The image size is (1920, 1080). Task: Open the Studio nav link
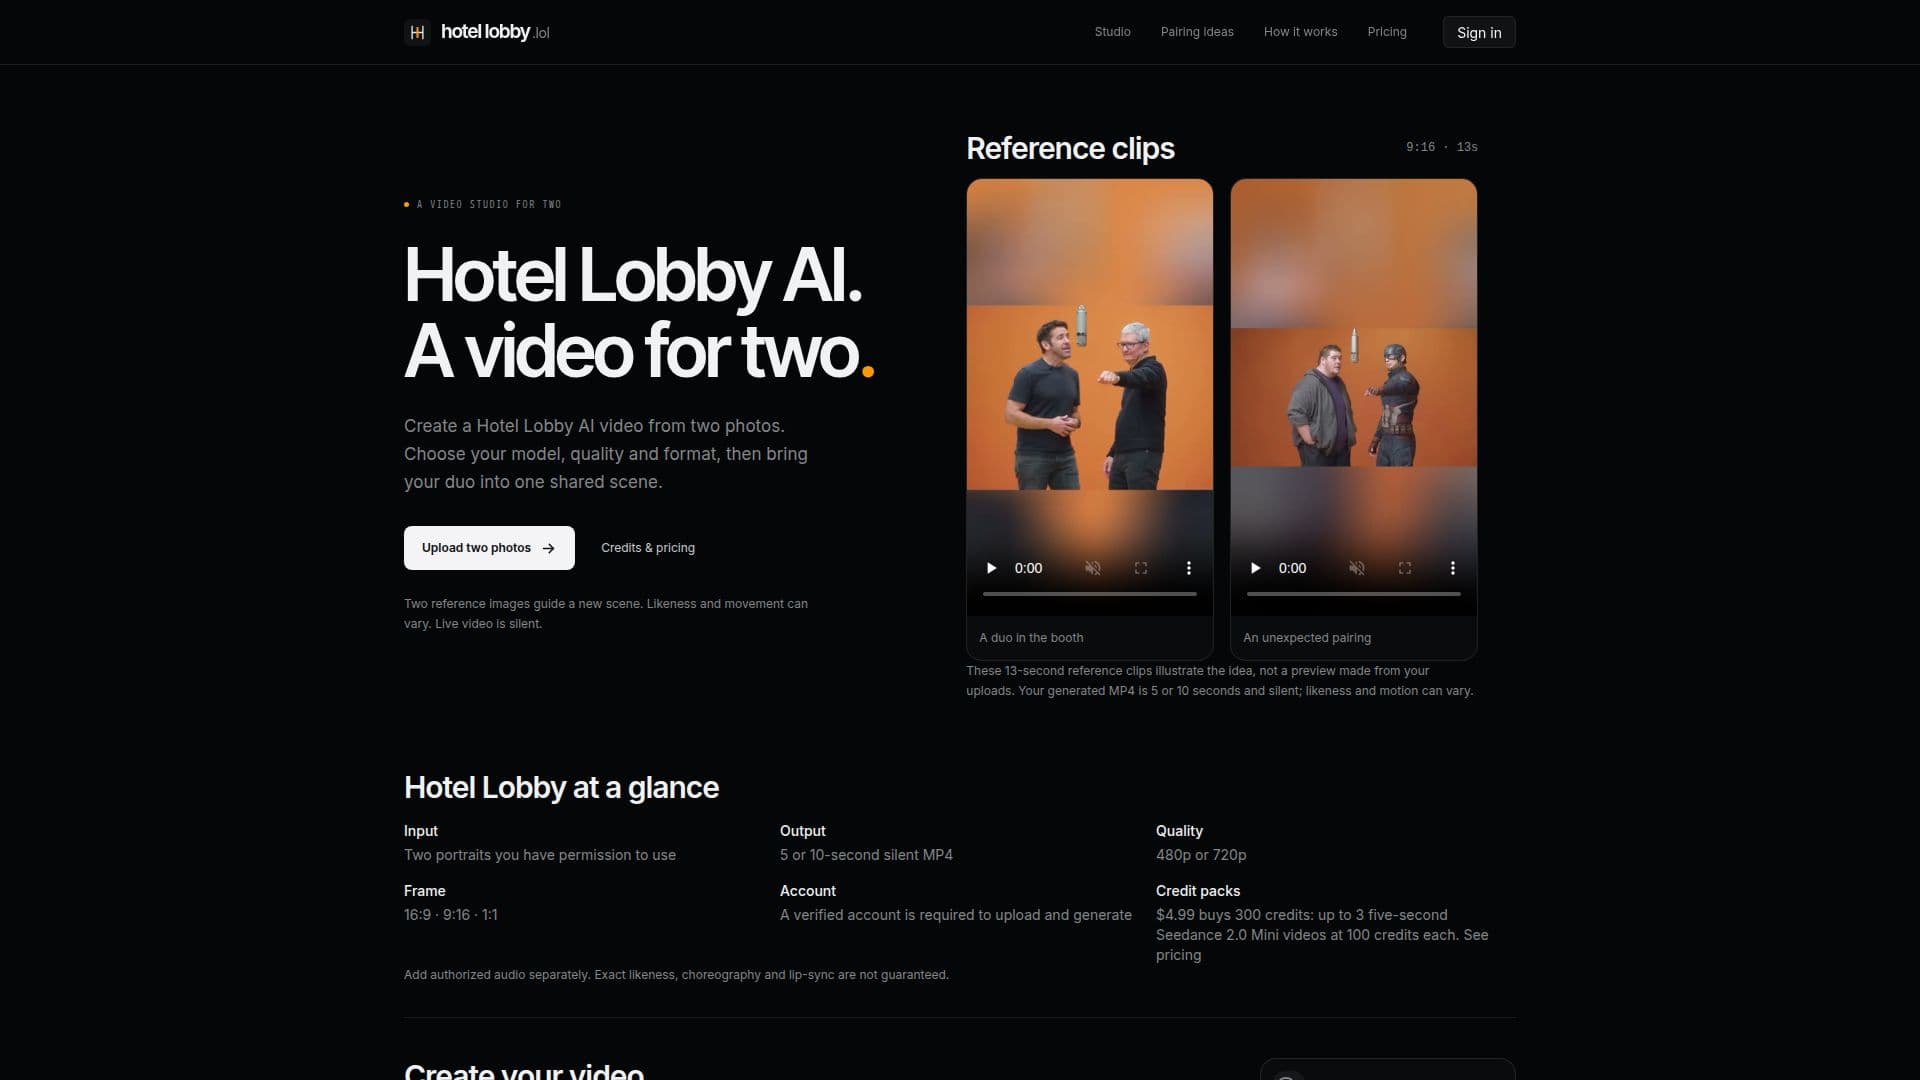(x=1112, y=32)
